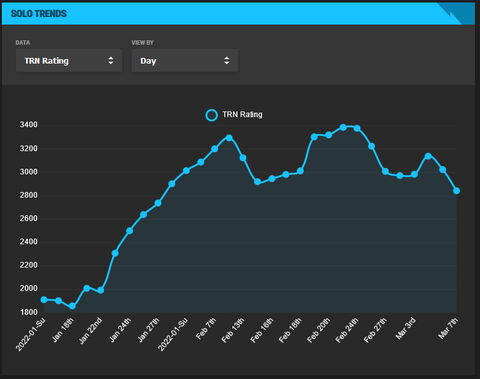This screenshot has width=480, height=379.
Task: Select the highest data point near 3400
Action: pos(343,127)
